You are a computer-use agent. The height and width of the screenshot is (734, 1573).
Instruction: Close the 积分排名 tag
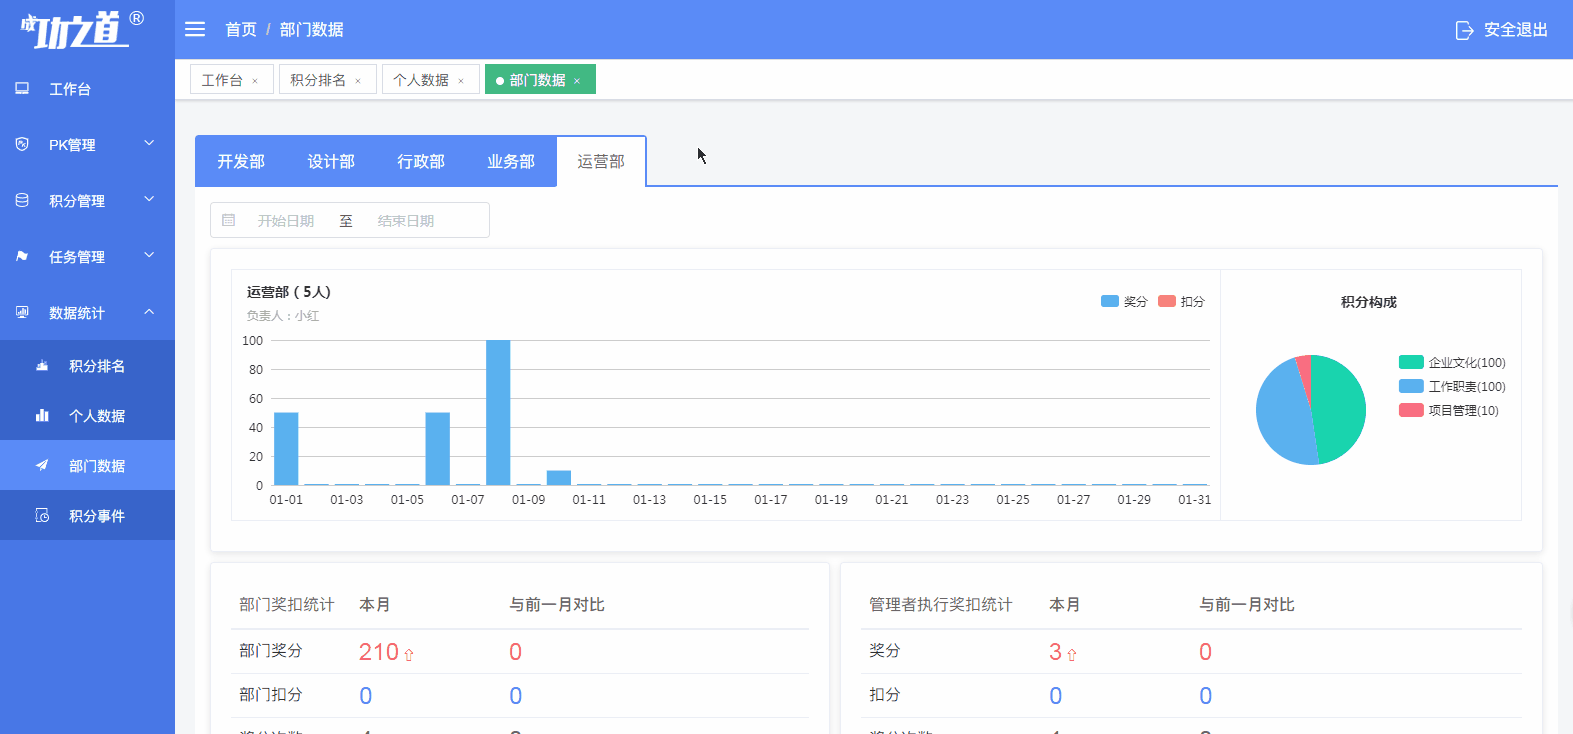click(x=358, y=81)
